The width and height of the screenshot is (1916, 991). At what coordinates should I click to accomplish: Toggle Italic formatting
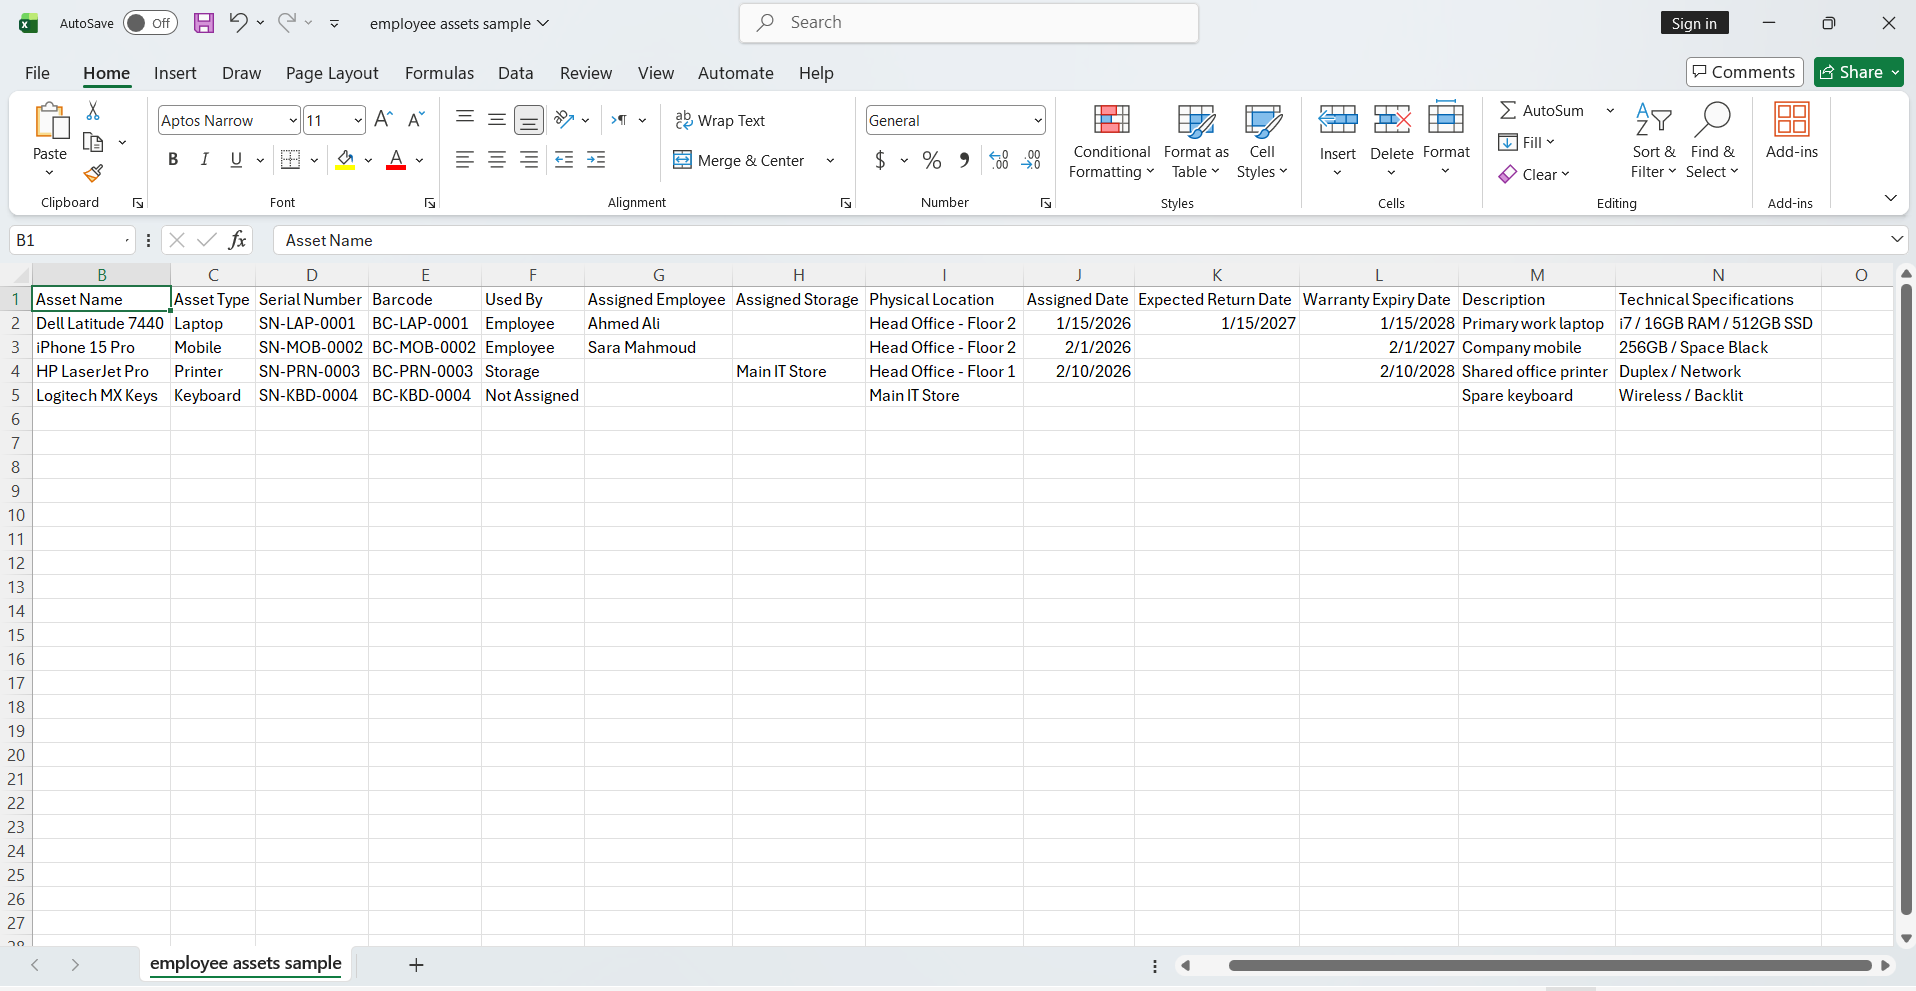click(x=205, y=160)
